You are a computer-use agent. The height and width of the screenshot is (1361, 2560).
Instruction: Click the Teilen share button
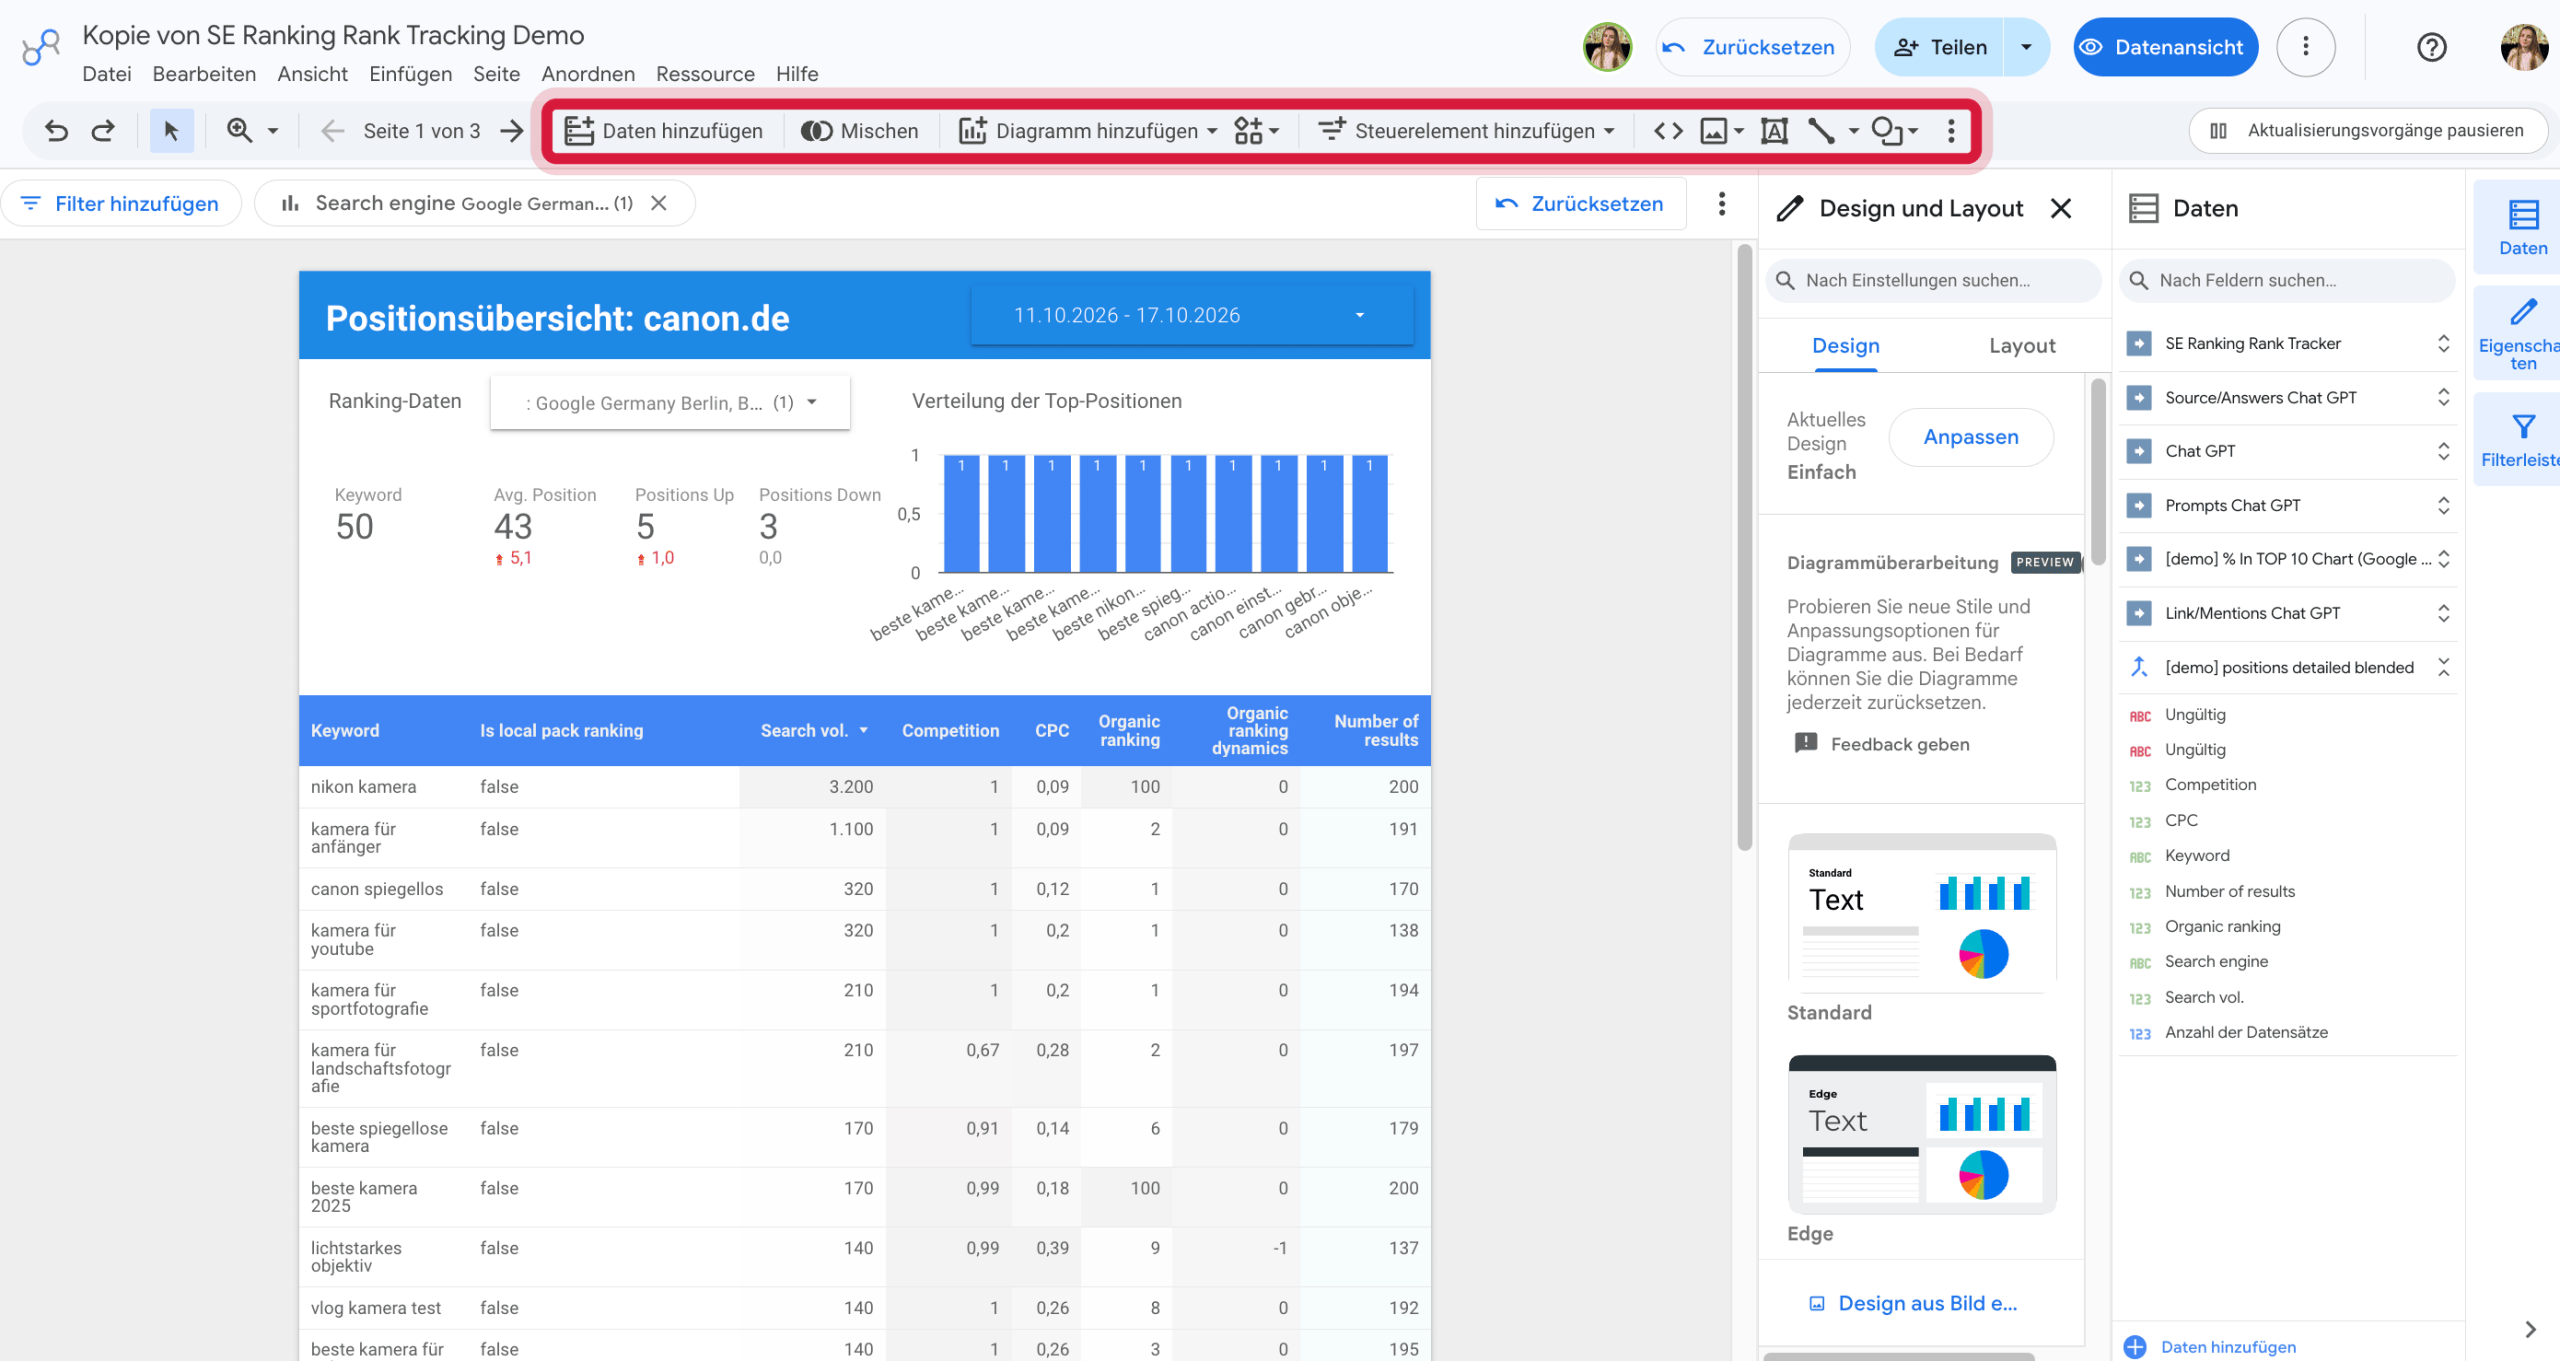pos(1940,47)
